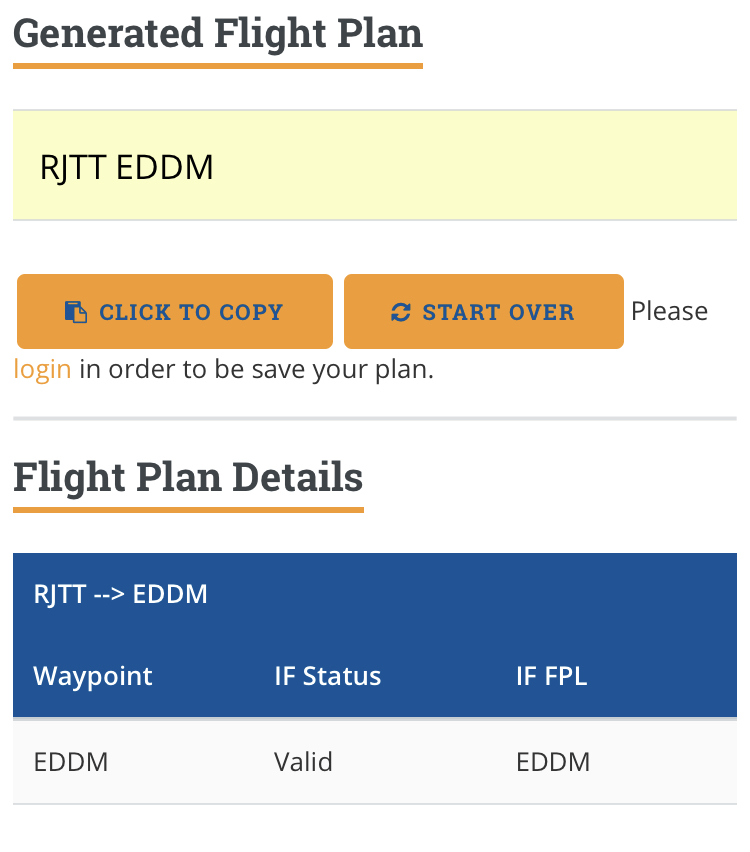Select the IF Status column header

327,675
